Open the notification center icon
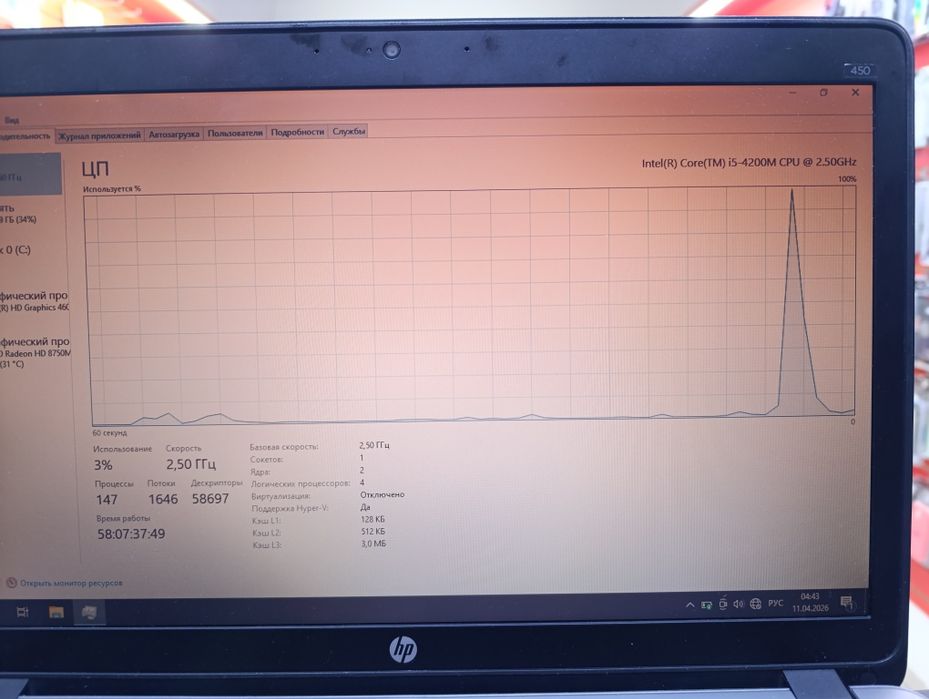Screen dimensions: 929x699 coord(847,602)
